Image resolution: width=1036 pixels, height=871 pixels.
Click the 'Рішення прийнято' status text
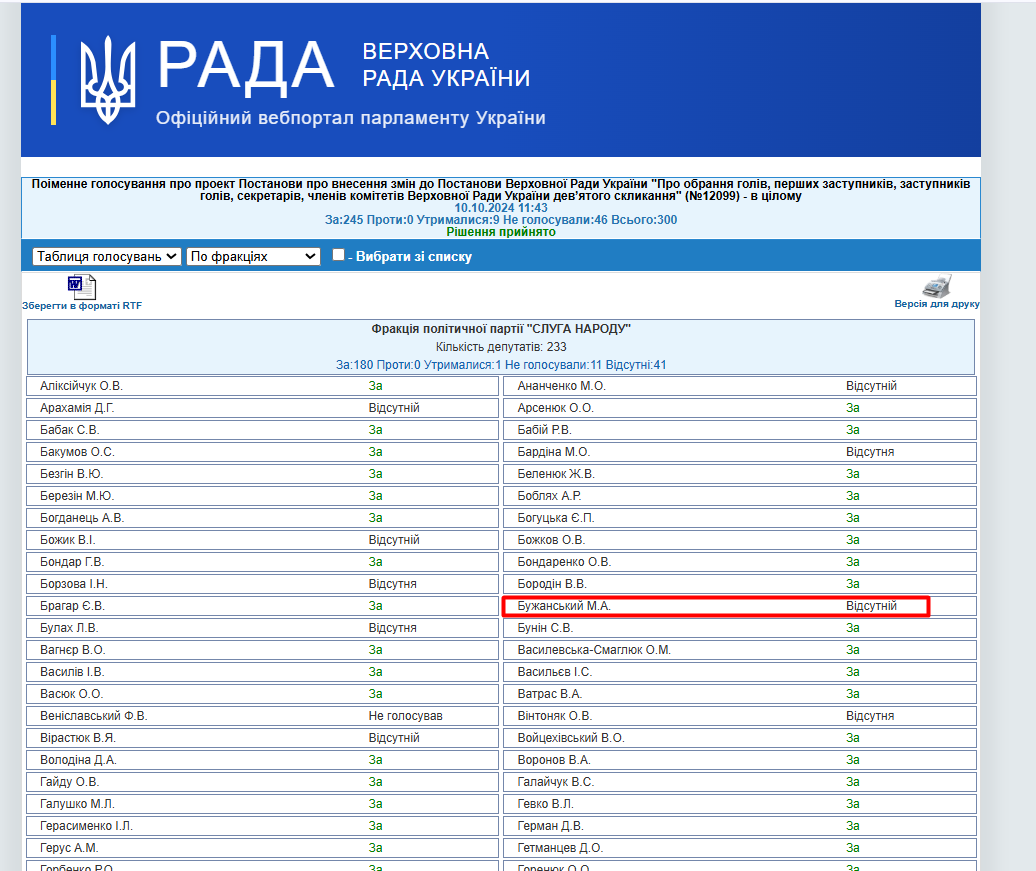click(x=501, y=232)
